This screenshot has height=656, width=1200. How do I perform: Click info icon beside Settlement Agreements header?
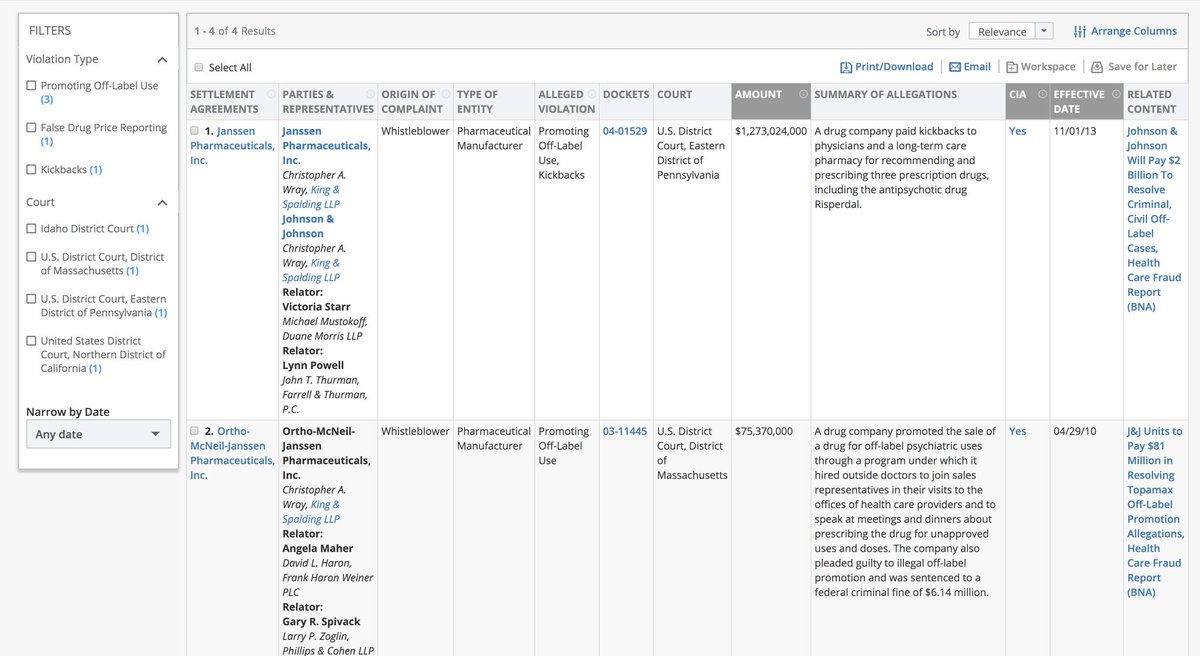pyautogui.click(x=271, y=94)
